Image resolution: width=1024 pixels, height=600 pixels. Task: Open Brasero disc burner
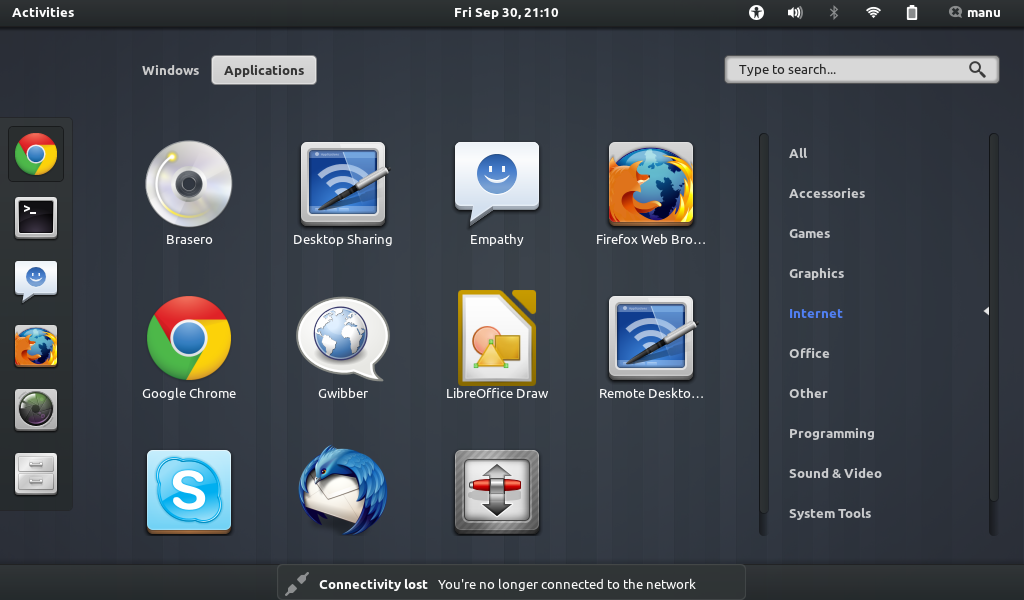pos(189,184)
